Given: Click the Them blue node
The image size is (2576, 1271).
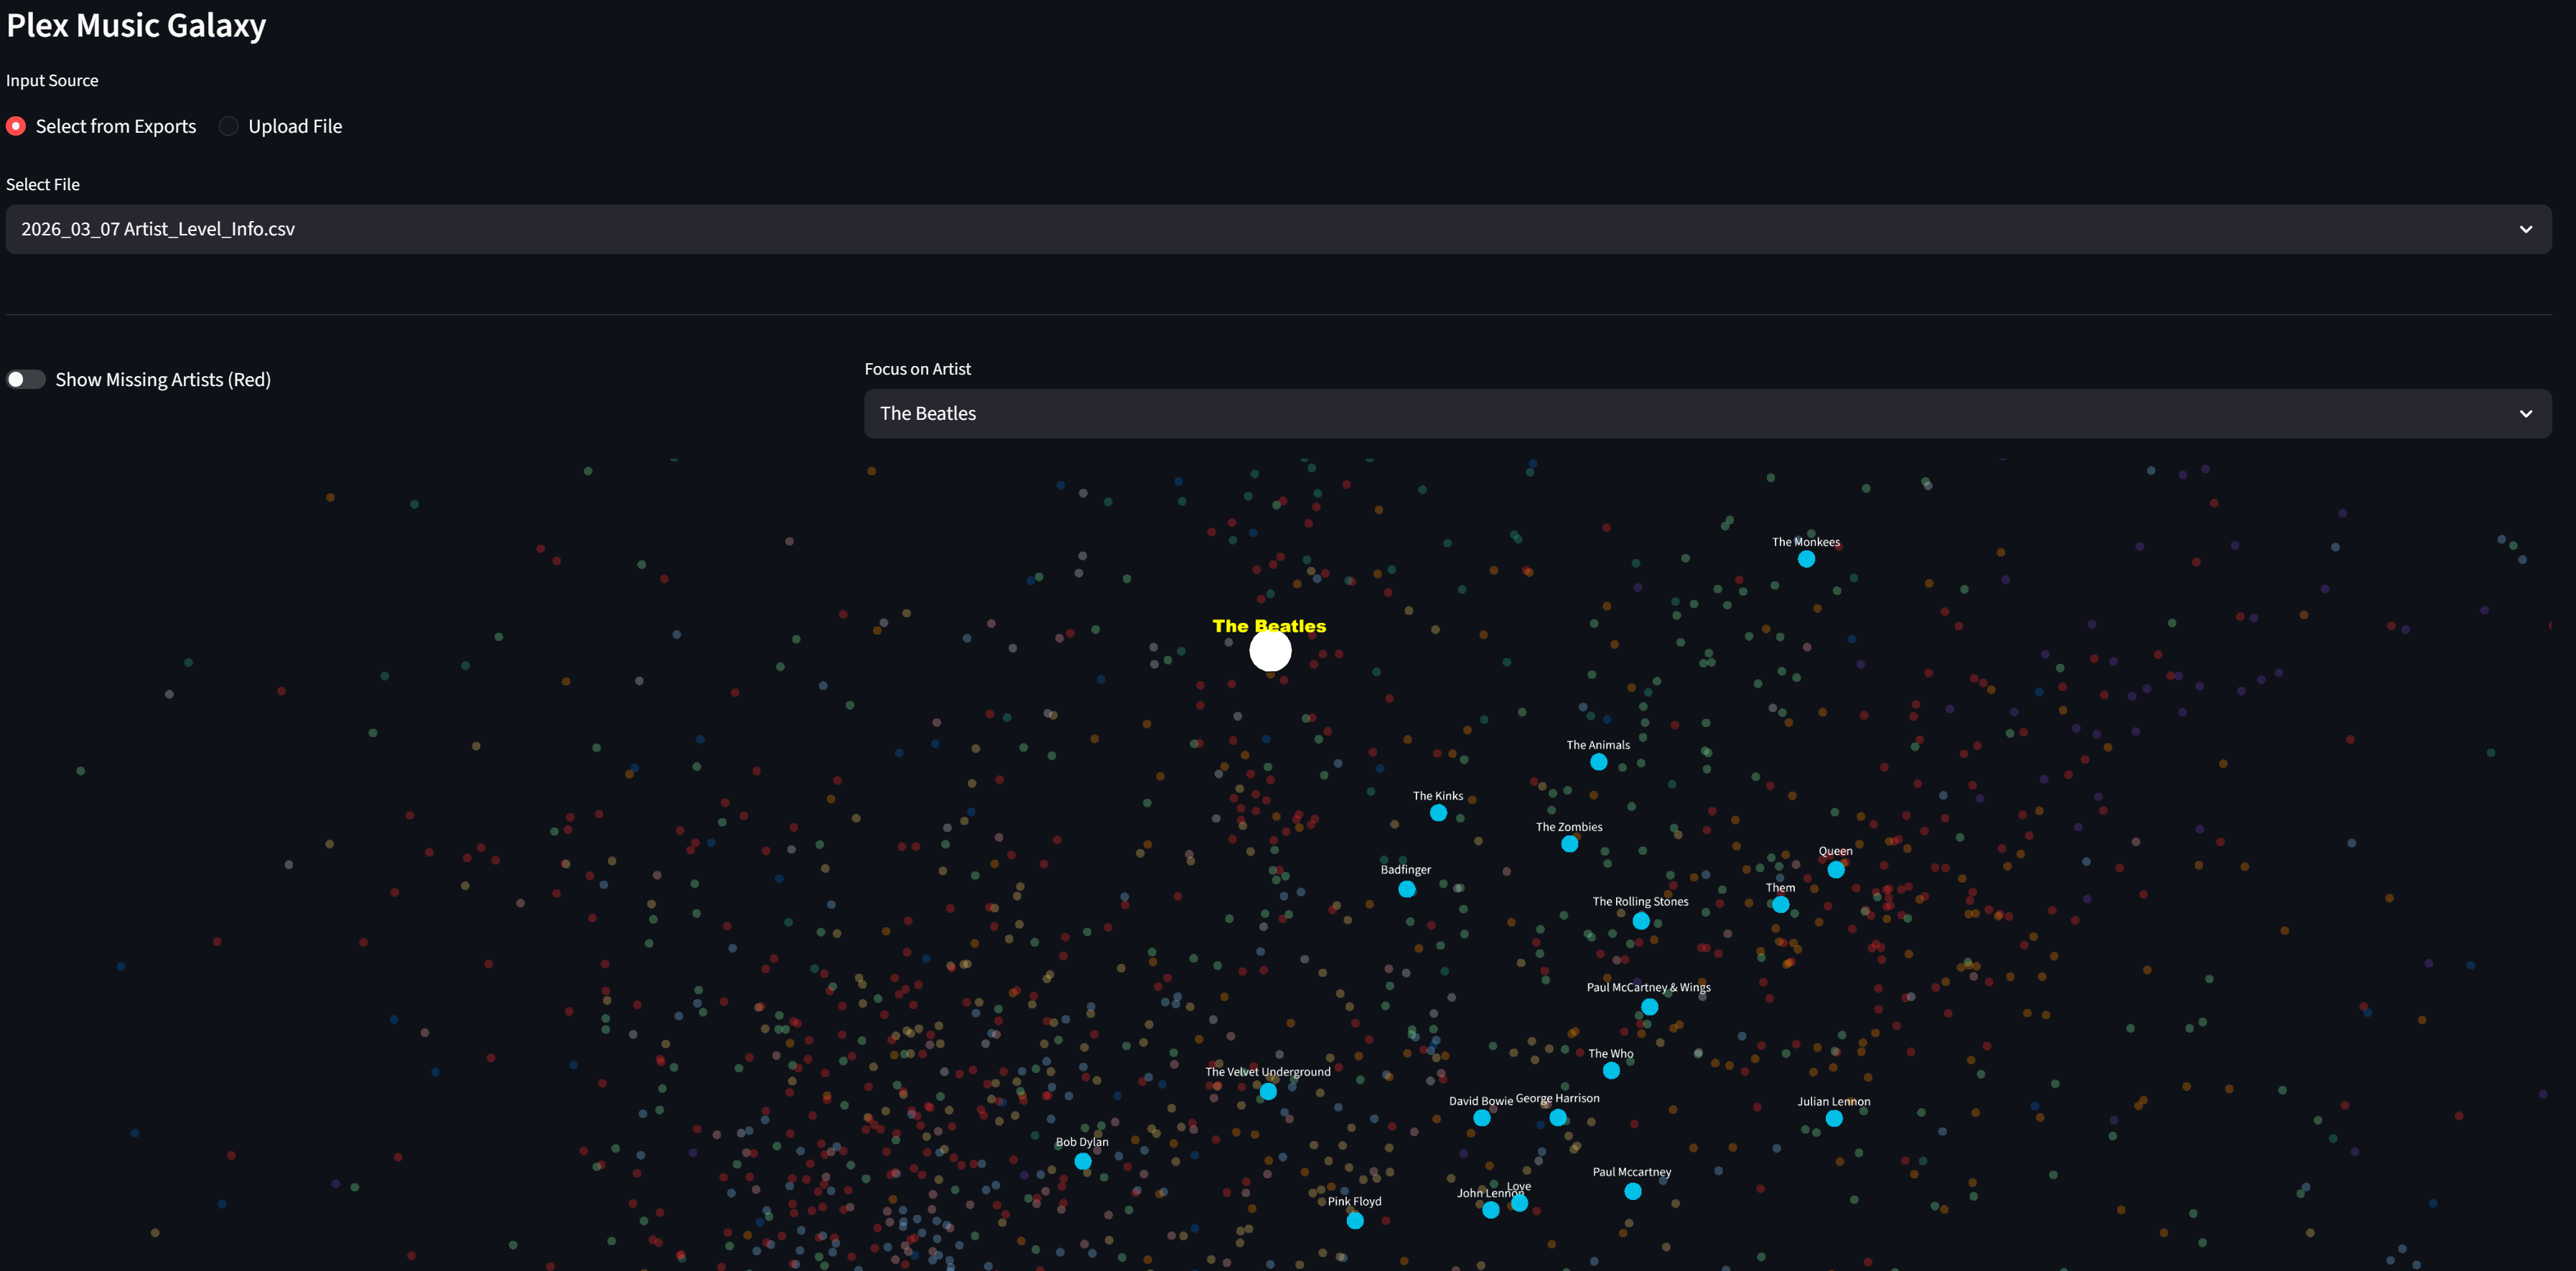Looking at the screenshot, I should click(1781, 905).
